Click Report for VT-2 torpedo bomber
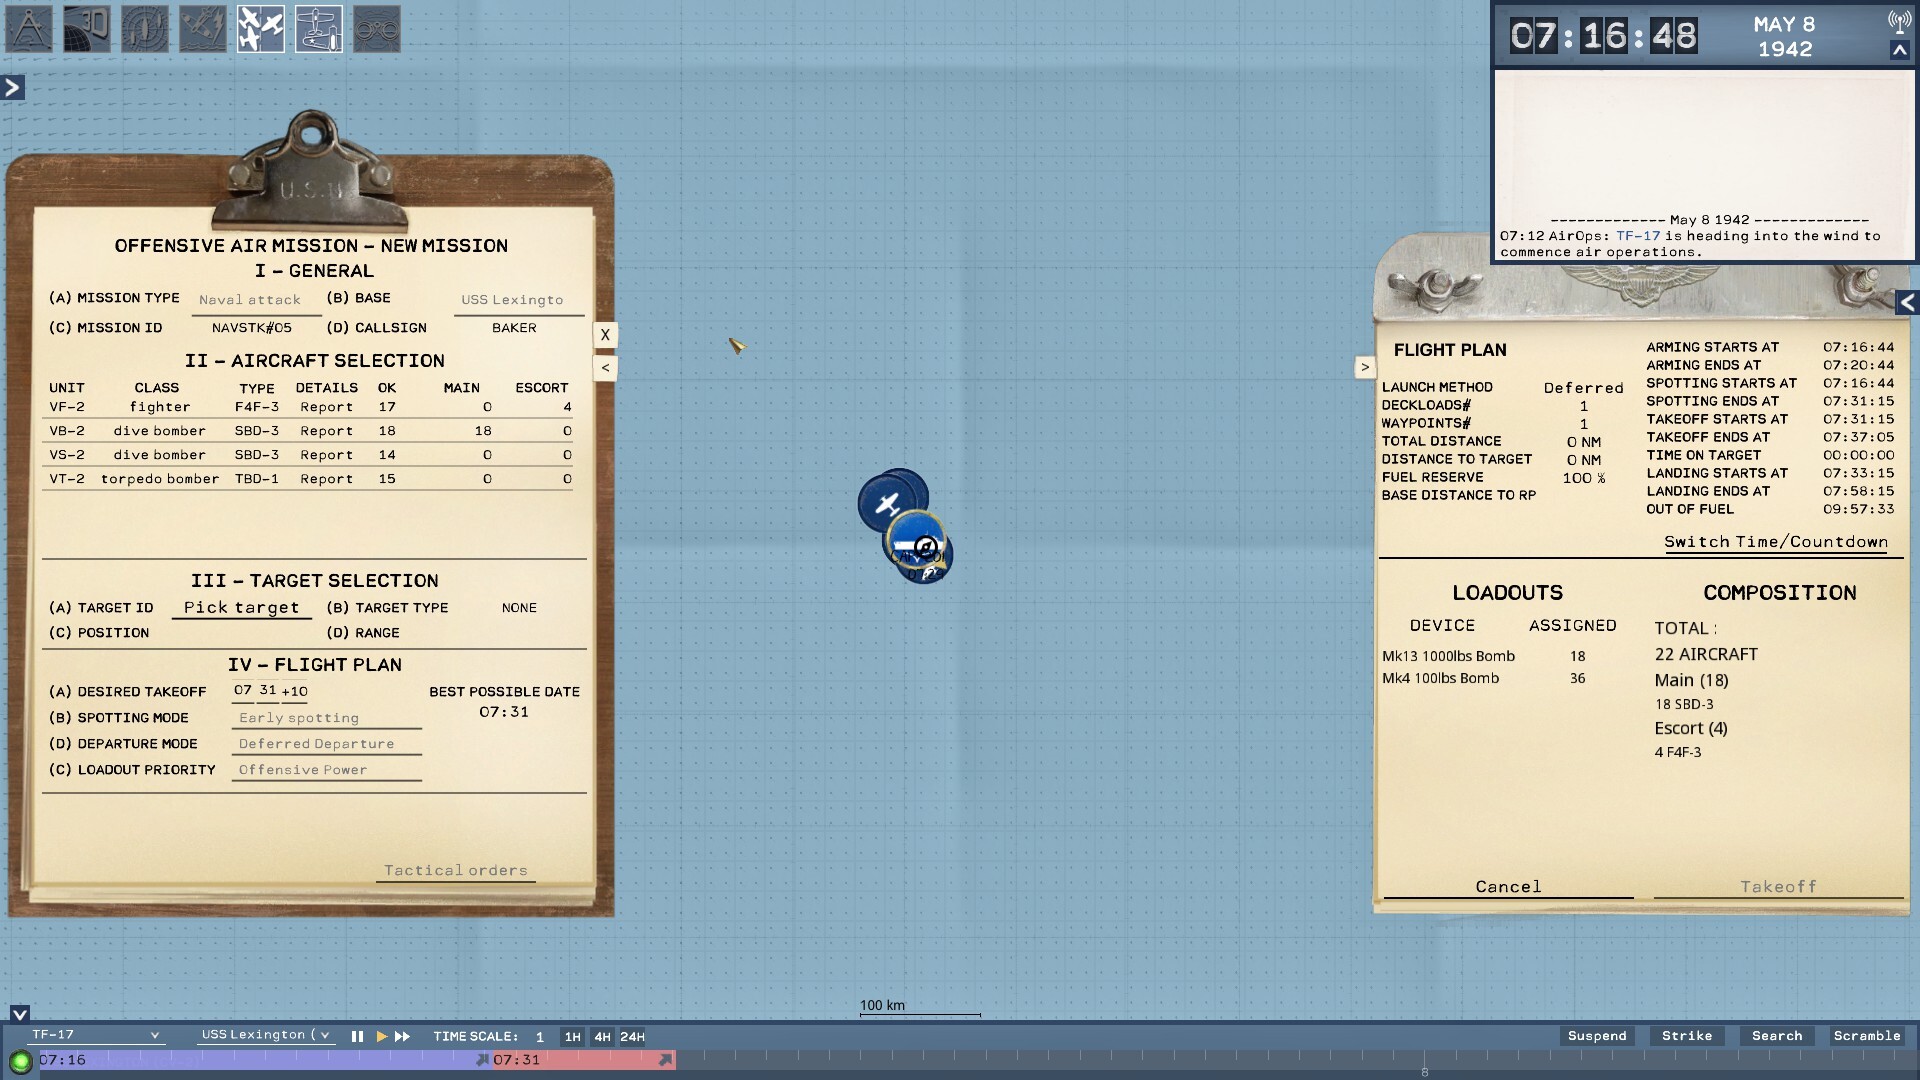 coord(326,479)
